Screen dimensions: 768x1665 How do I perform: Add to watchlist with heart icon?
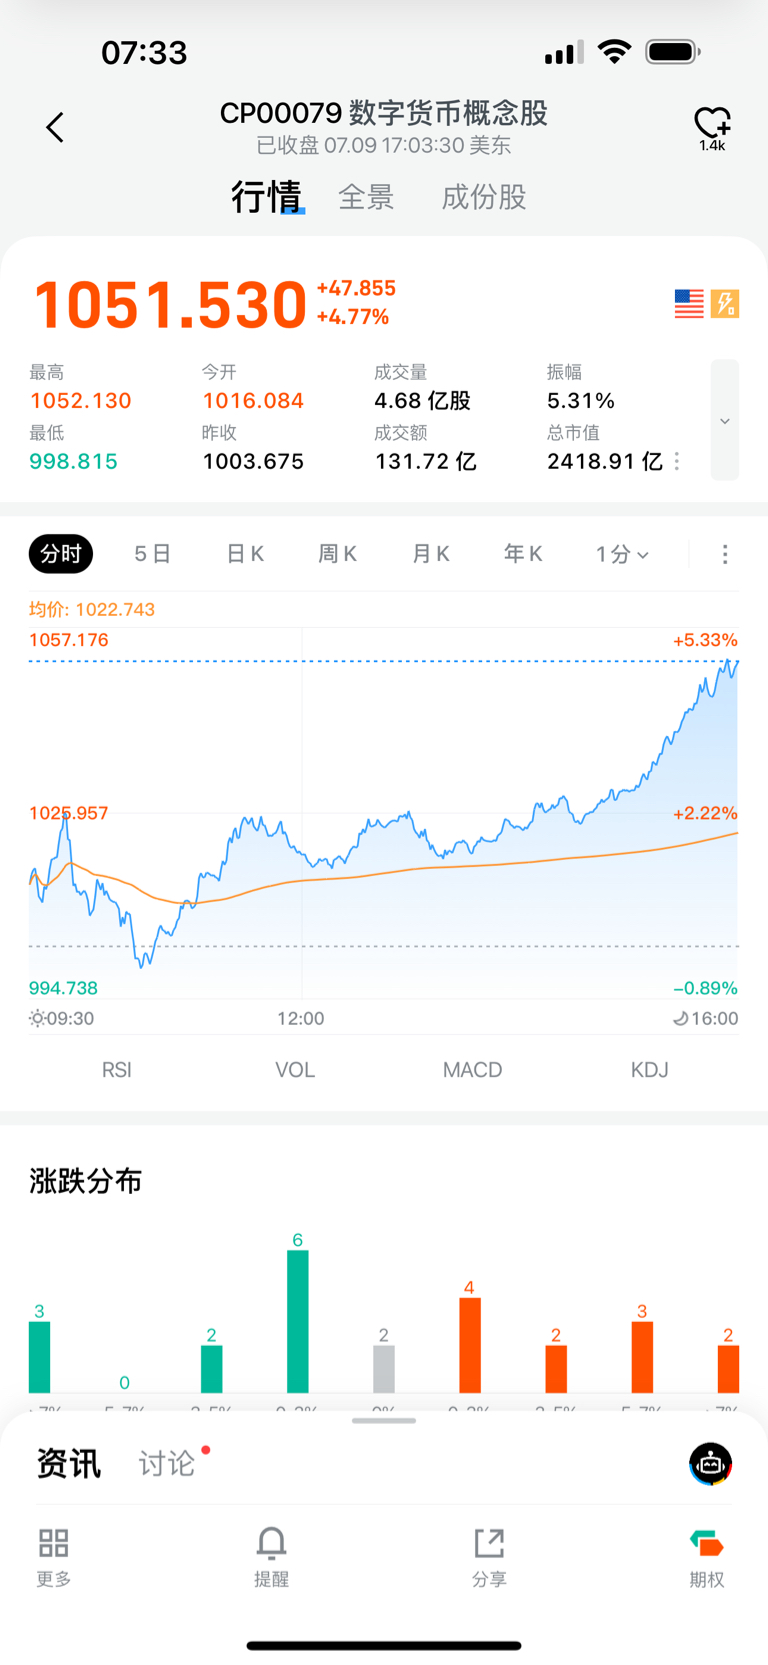(x=712, y=123)
